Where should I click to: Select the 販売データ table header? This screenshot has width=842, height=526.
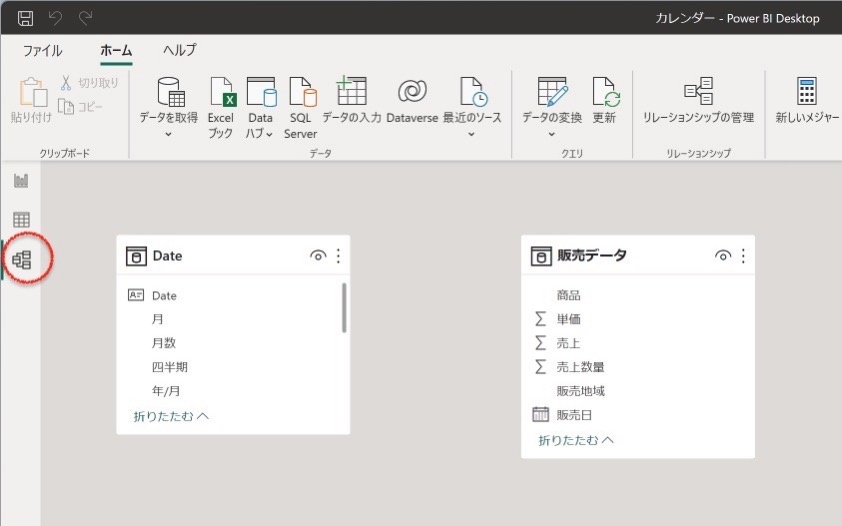click(638, 255)
